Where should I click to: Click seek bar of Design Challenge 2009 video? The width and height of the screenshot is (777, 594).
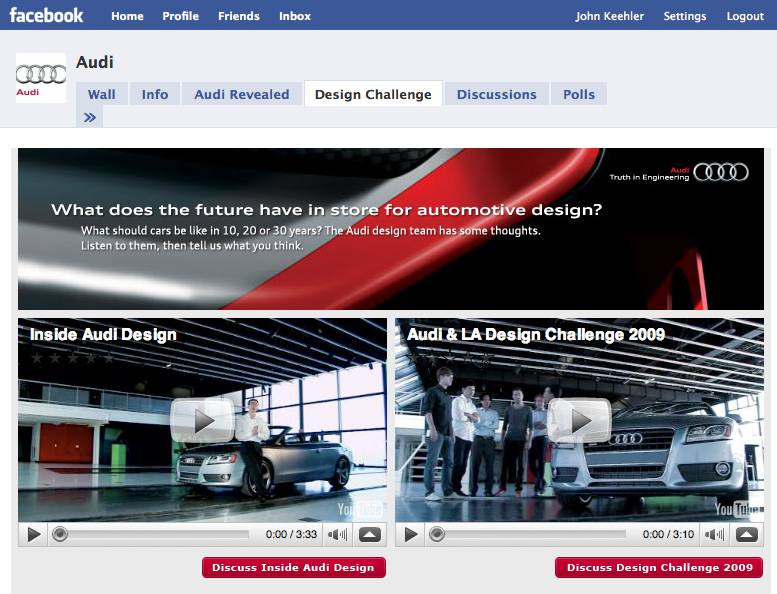[x=528, y=535]
